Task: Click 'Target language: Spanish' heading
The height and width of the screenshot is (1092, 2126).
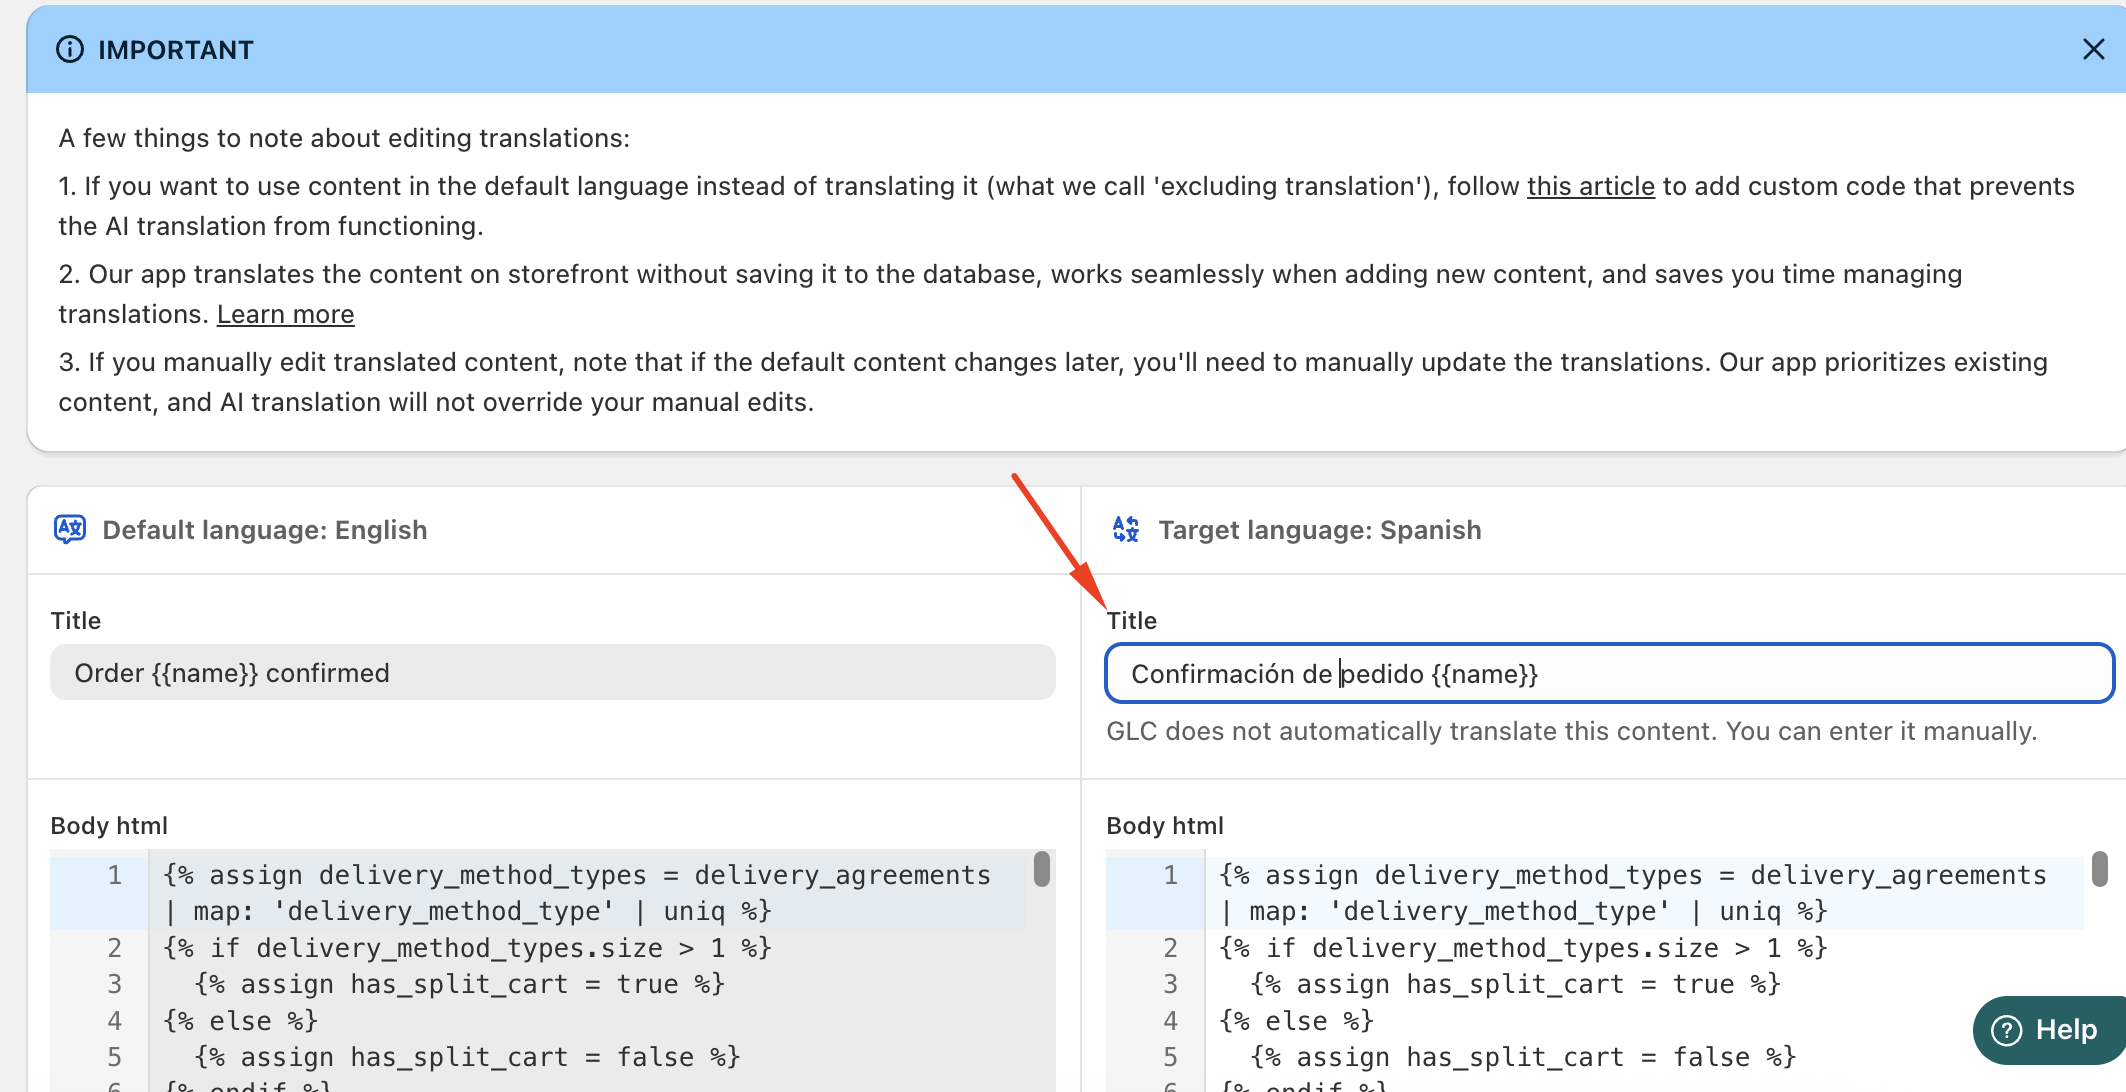Action: 1319,530
